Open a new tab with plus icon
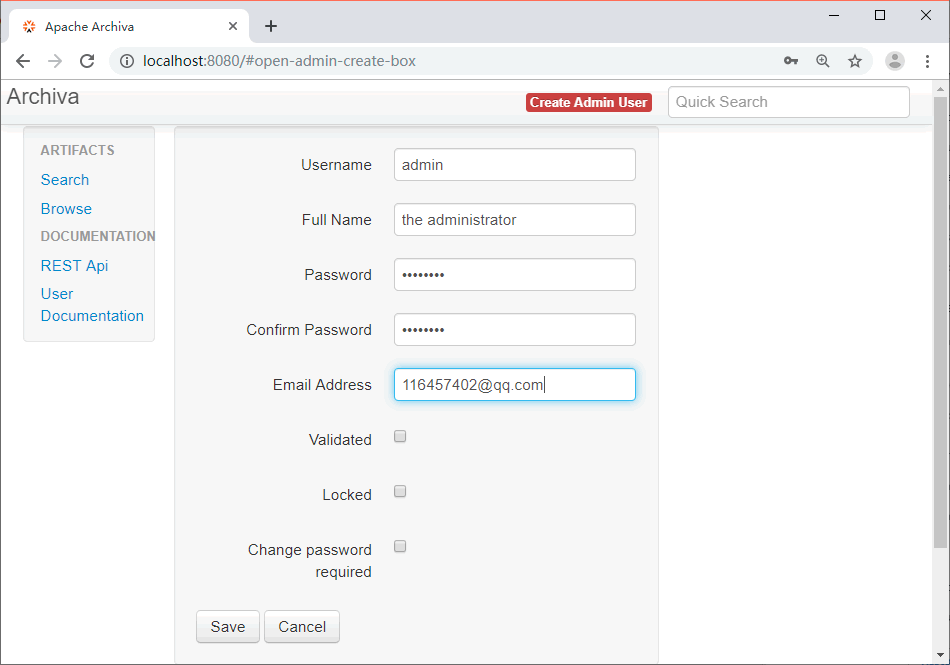950x665 pixels. 271,26
